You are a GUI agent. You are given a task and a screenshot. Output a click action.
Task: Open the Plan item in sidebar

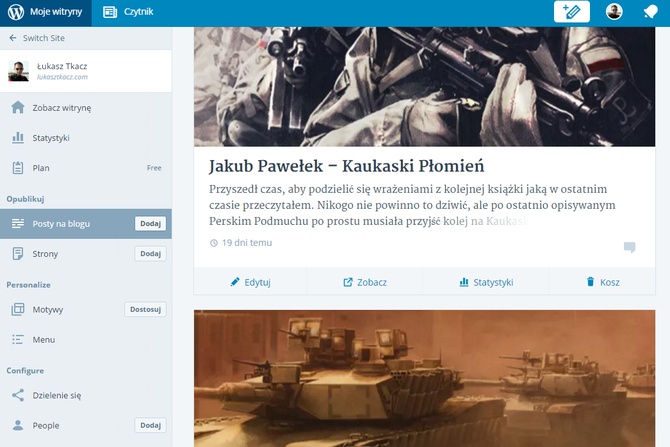[86, 168]
